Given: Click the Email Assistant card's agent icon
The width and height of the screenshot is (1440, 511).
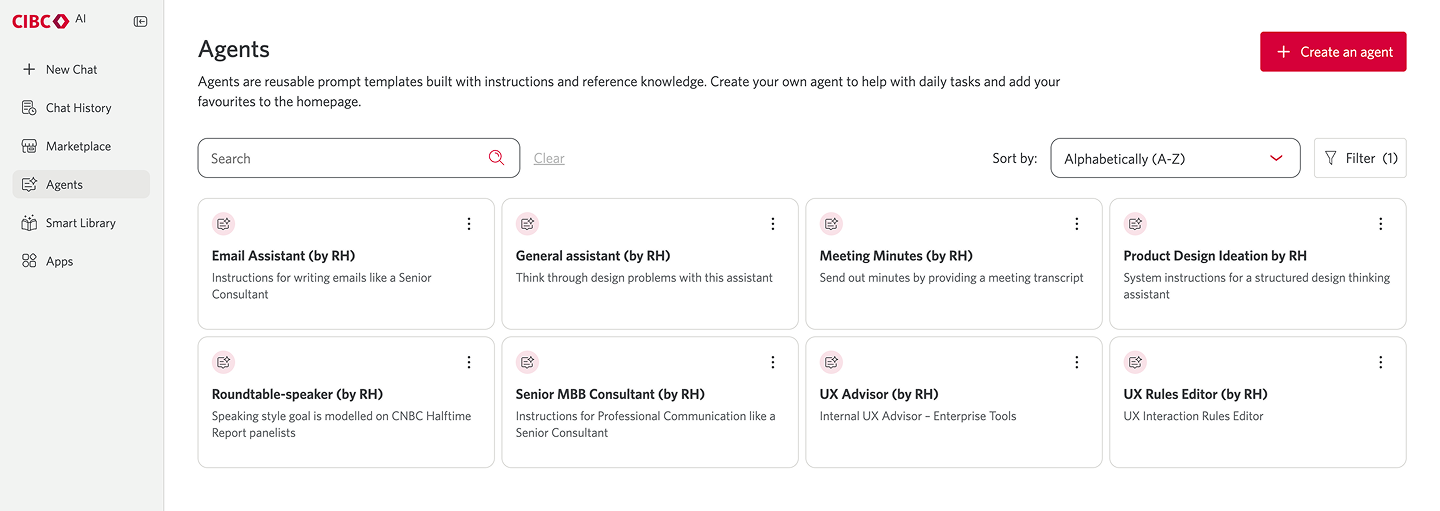Looking at the screenshot, I should tap(224, 224).
